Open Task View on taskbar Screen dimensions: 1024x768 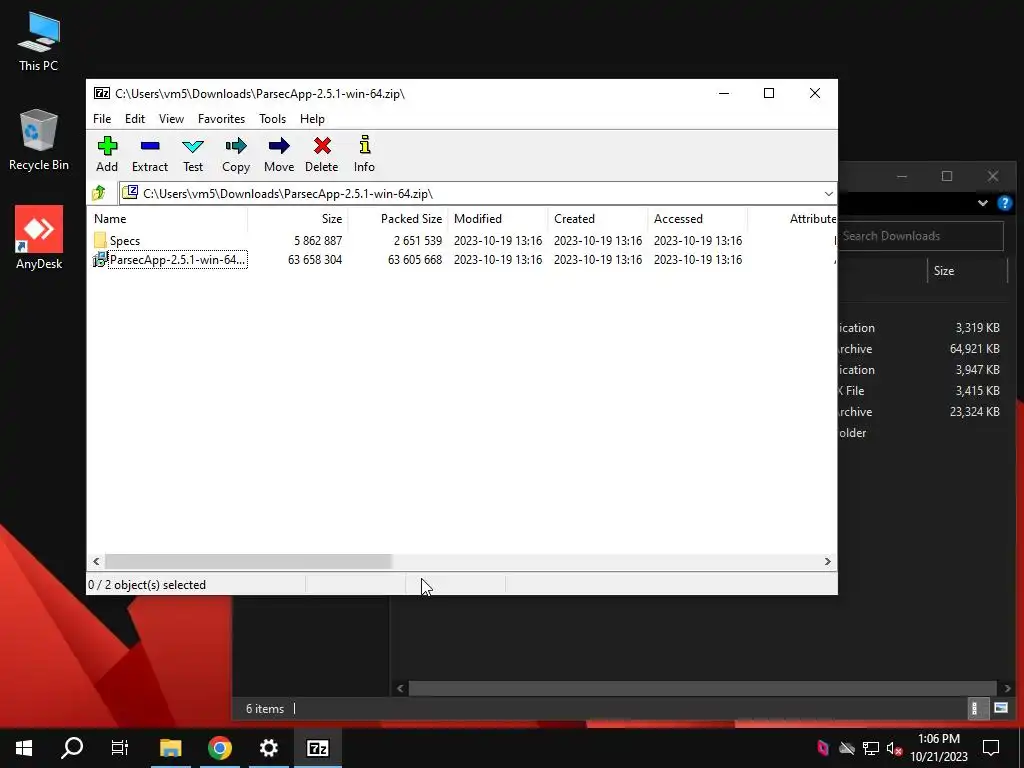[120, 748]
